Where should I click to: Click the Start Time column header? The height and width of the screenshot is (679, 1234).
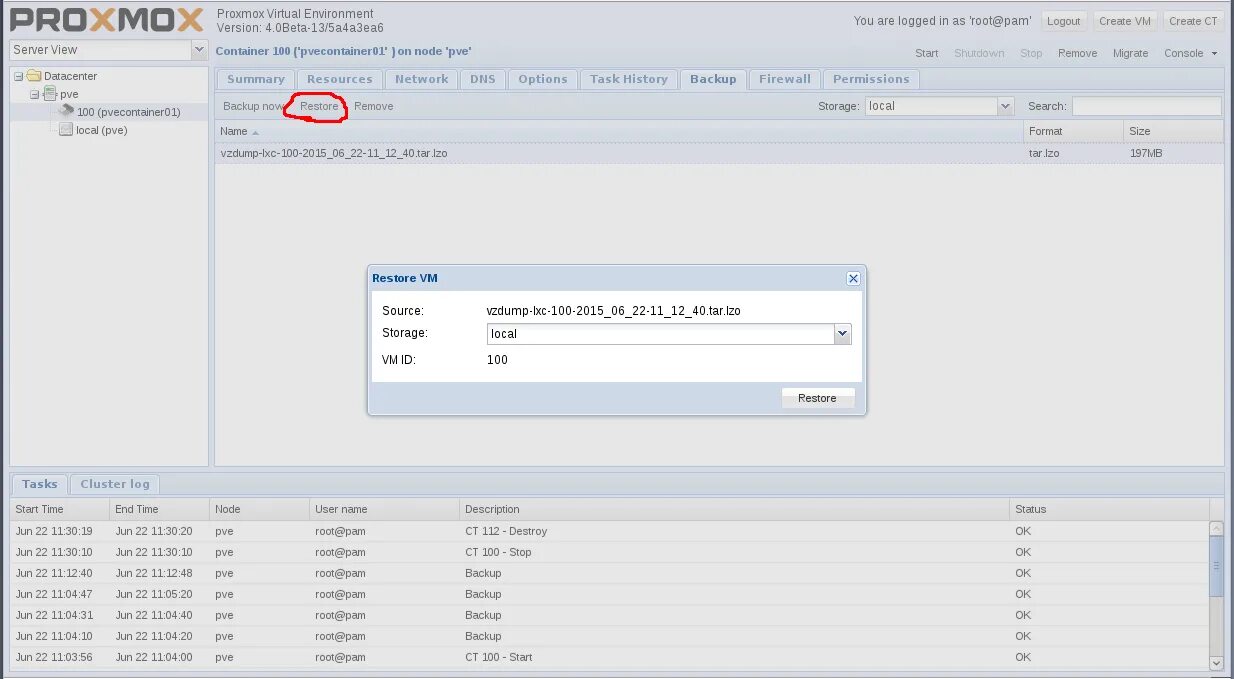60,509
